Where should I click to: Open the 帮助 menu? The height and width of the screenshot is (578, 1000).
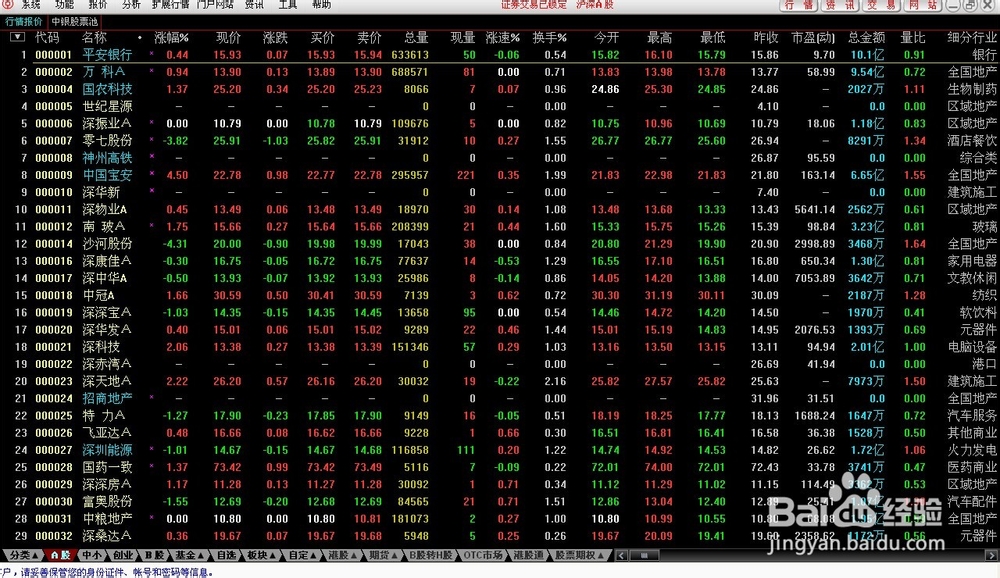321,4
